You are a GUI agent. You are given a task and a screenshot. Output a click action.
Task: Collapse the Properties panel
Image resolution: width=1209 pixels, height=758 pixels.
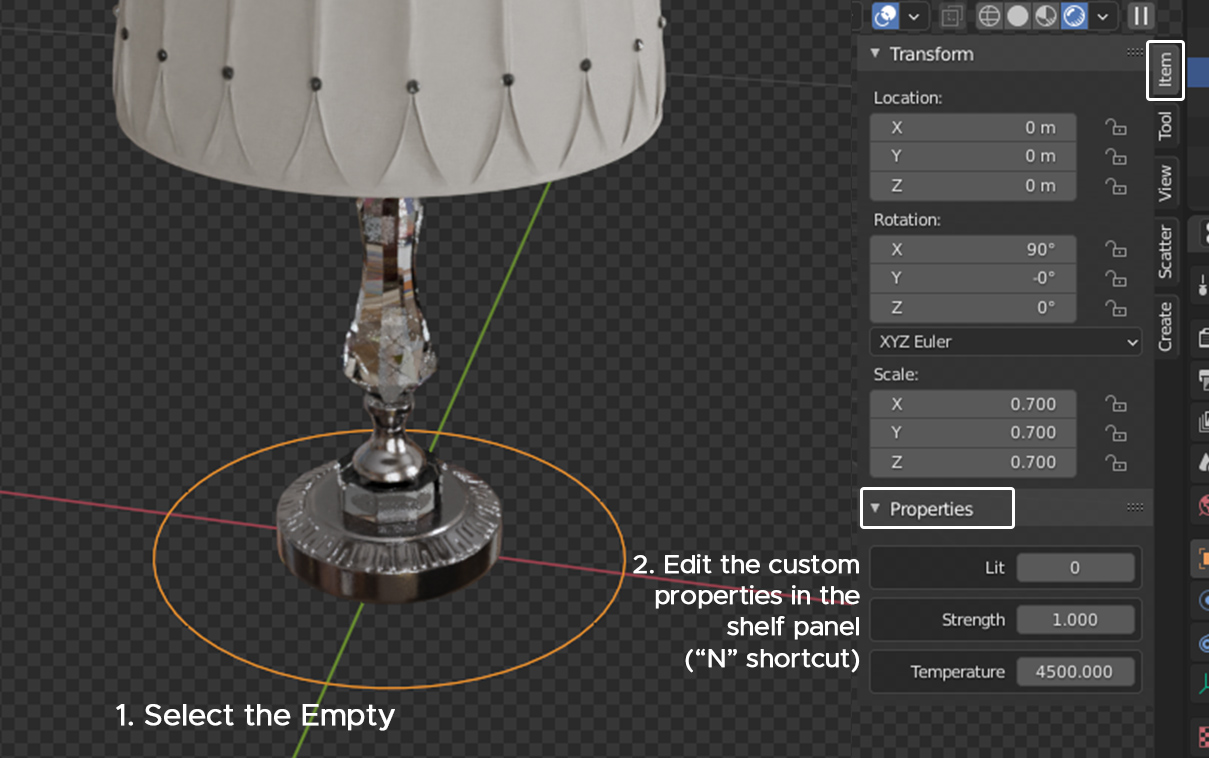[x=876, y=508]
